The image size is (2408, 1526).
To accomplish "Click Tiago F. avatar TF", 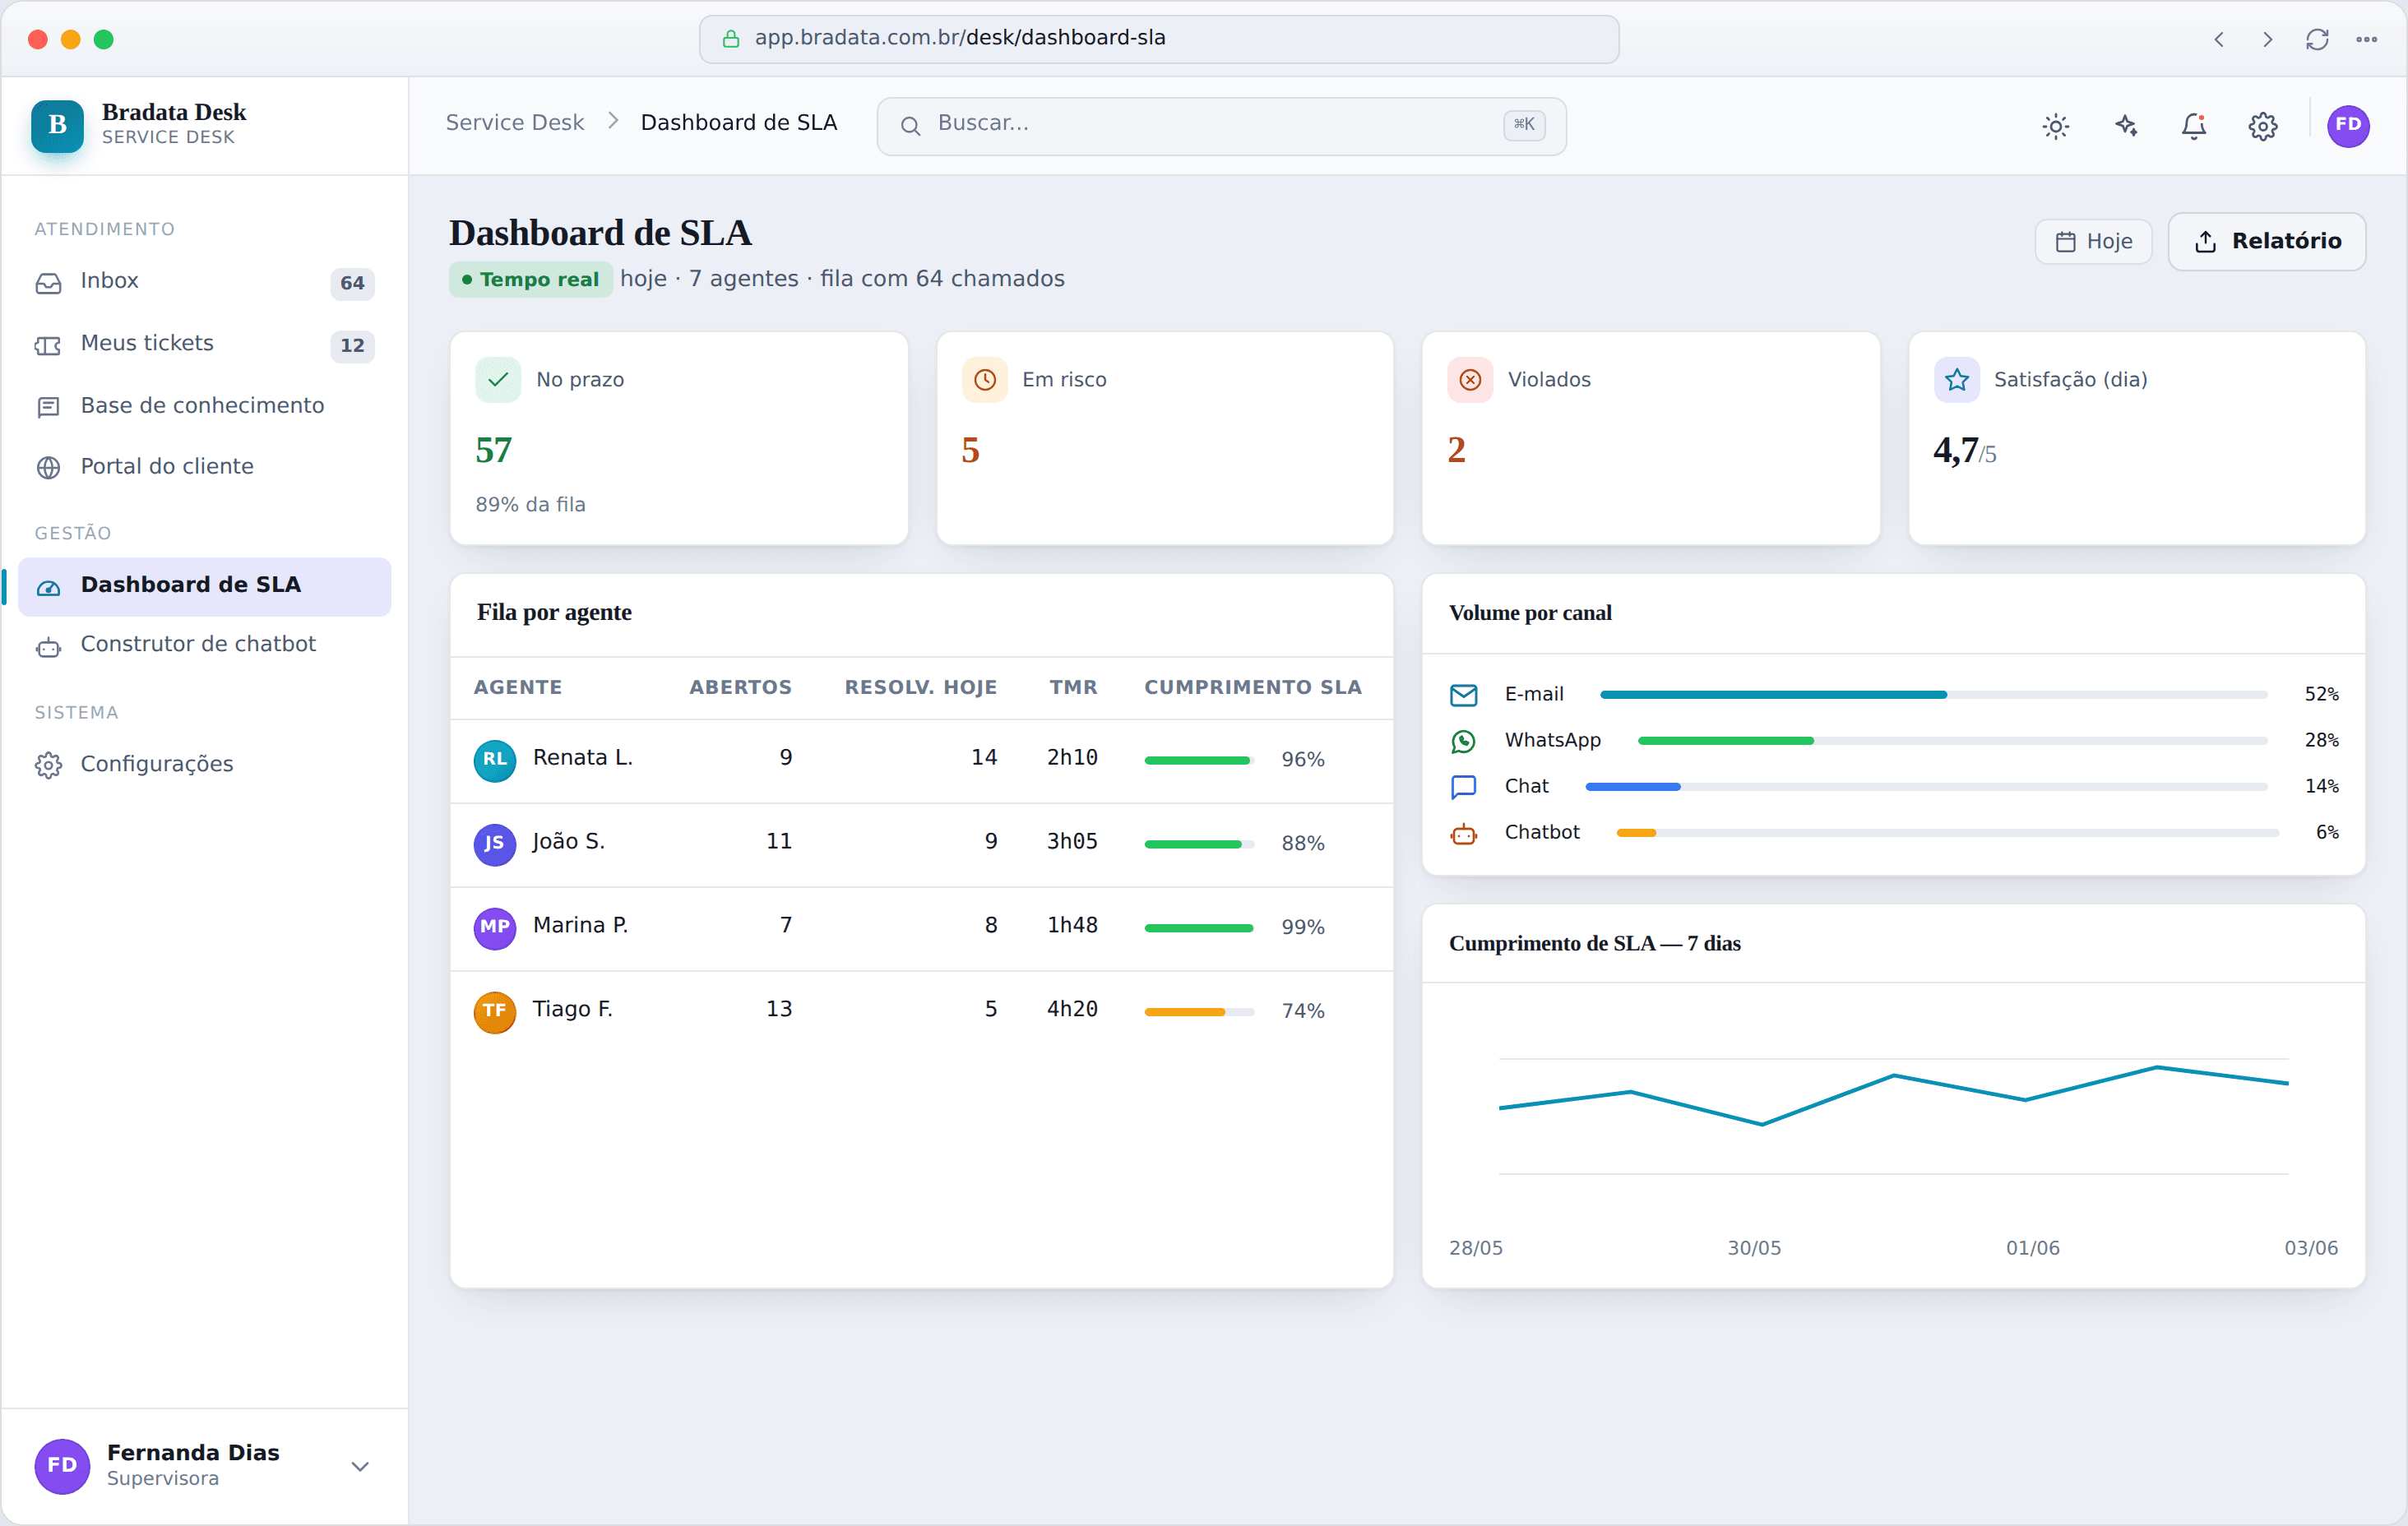I will 494,1011.
